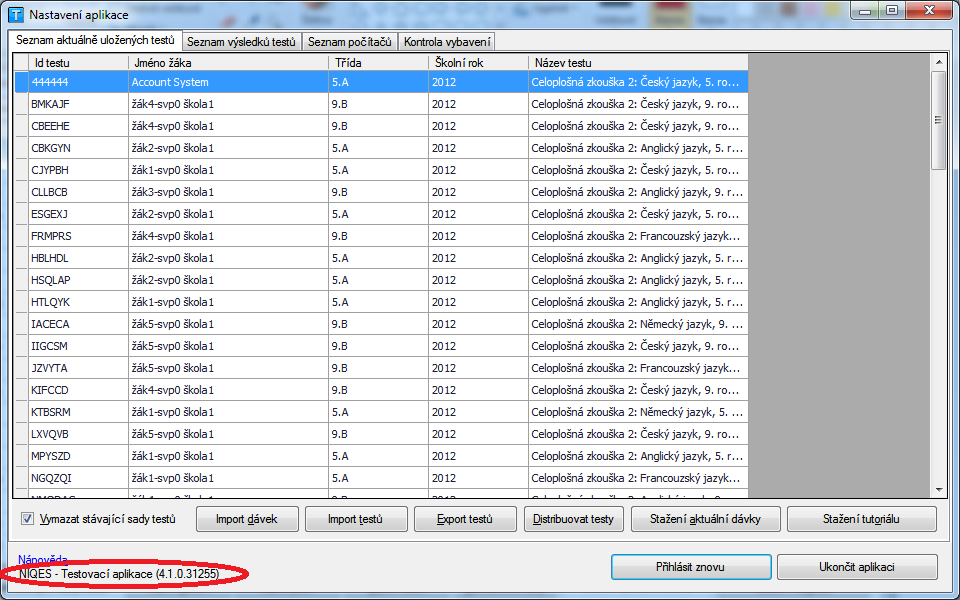Click 'Distribuovat testy' button
This screenshot has width=960, height=600.
click(574, 519)
